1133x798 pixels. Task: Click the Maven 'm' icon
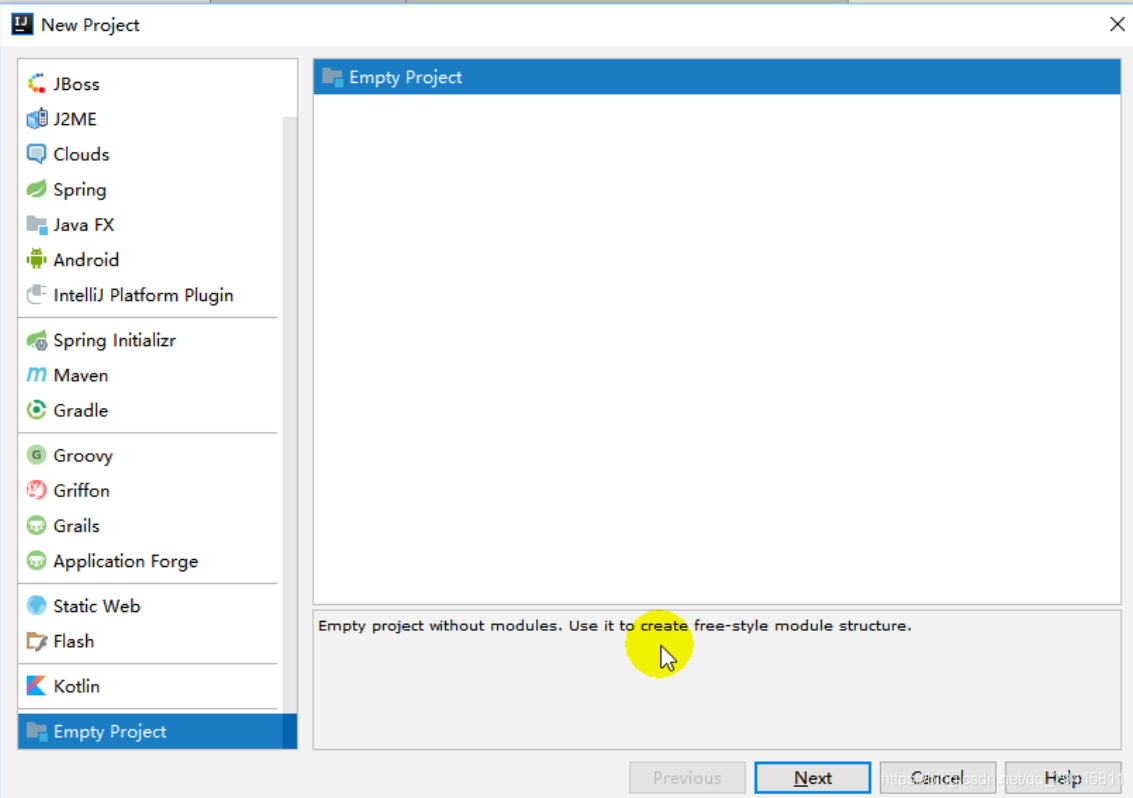click(36, 375)
